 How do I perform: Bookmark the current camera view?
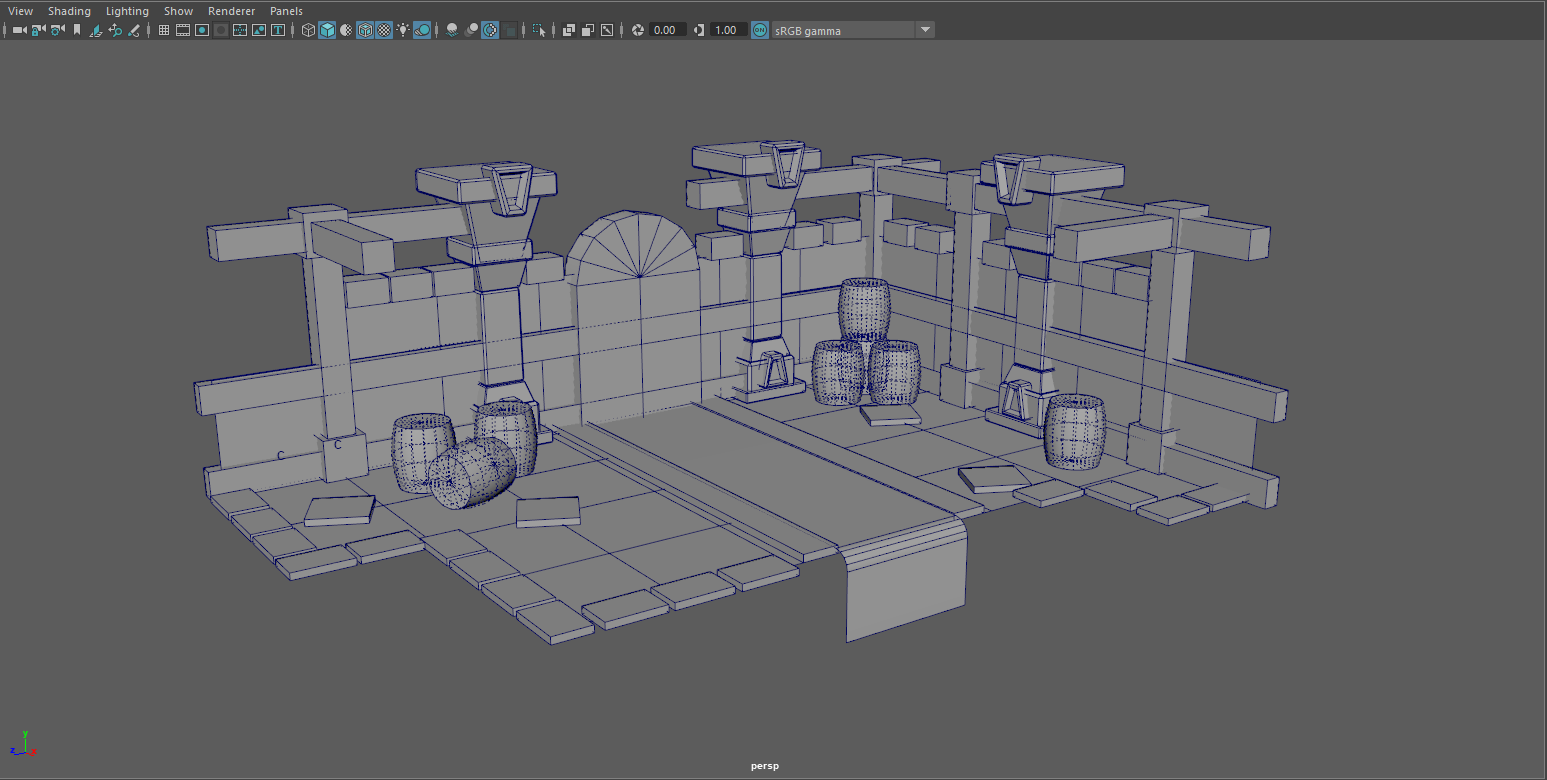pyautogui.click(x=75, y=30)
